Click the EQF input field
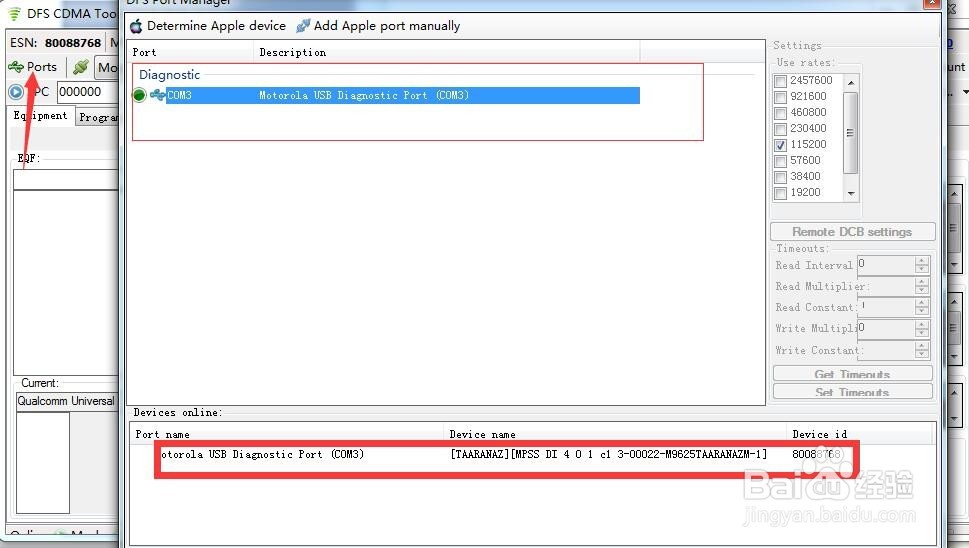This screenshot has width=969, height=548. (x=66, y=179)
